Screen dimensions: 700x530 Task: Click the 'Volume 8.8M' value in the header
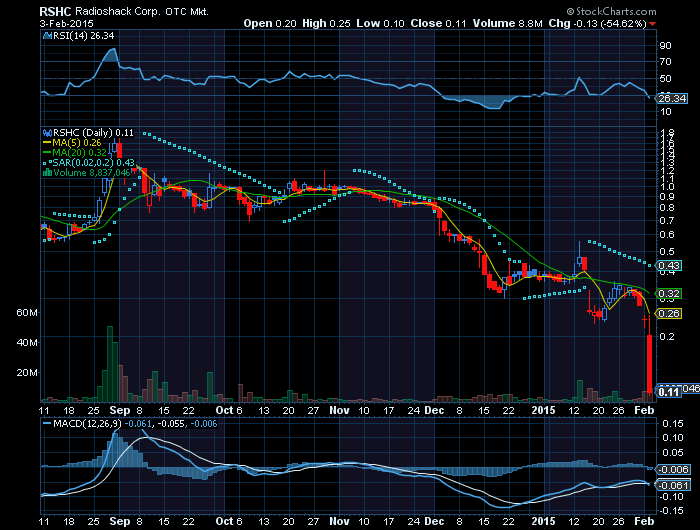(x=508, y=23)
